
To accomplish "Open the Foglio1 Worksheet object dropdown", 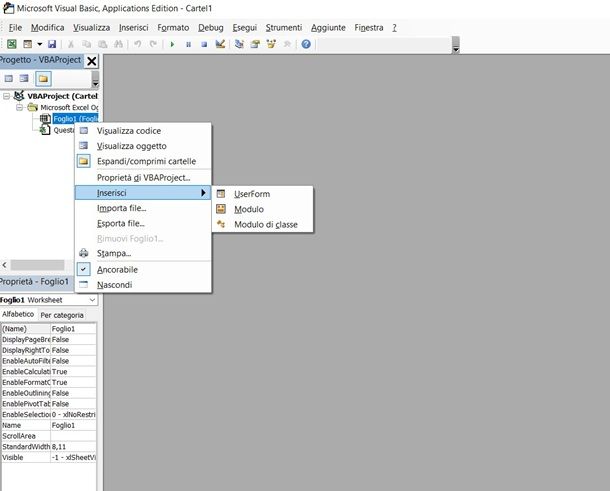I will click(92, 300).
